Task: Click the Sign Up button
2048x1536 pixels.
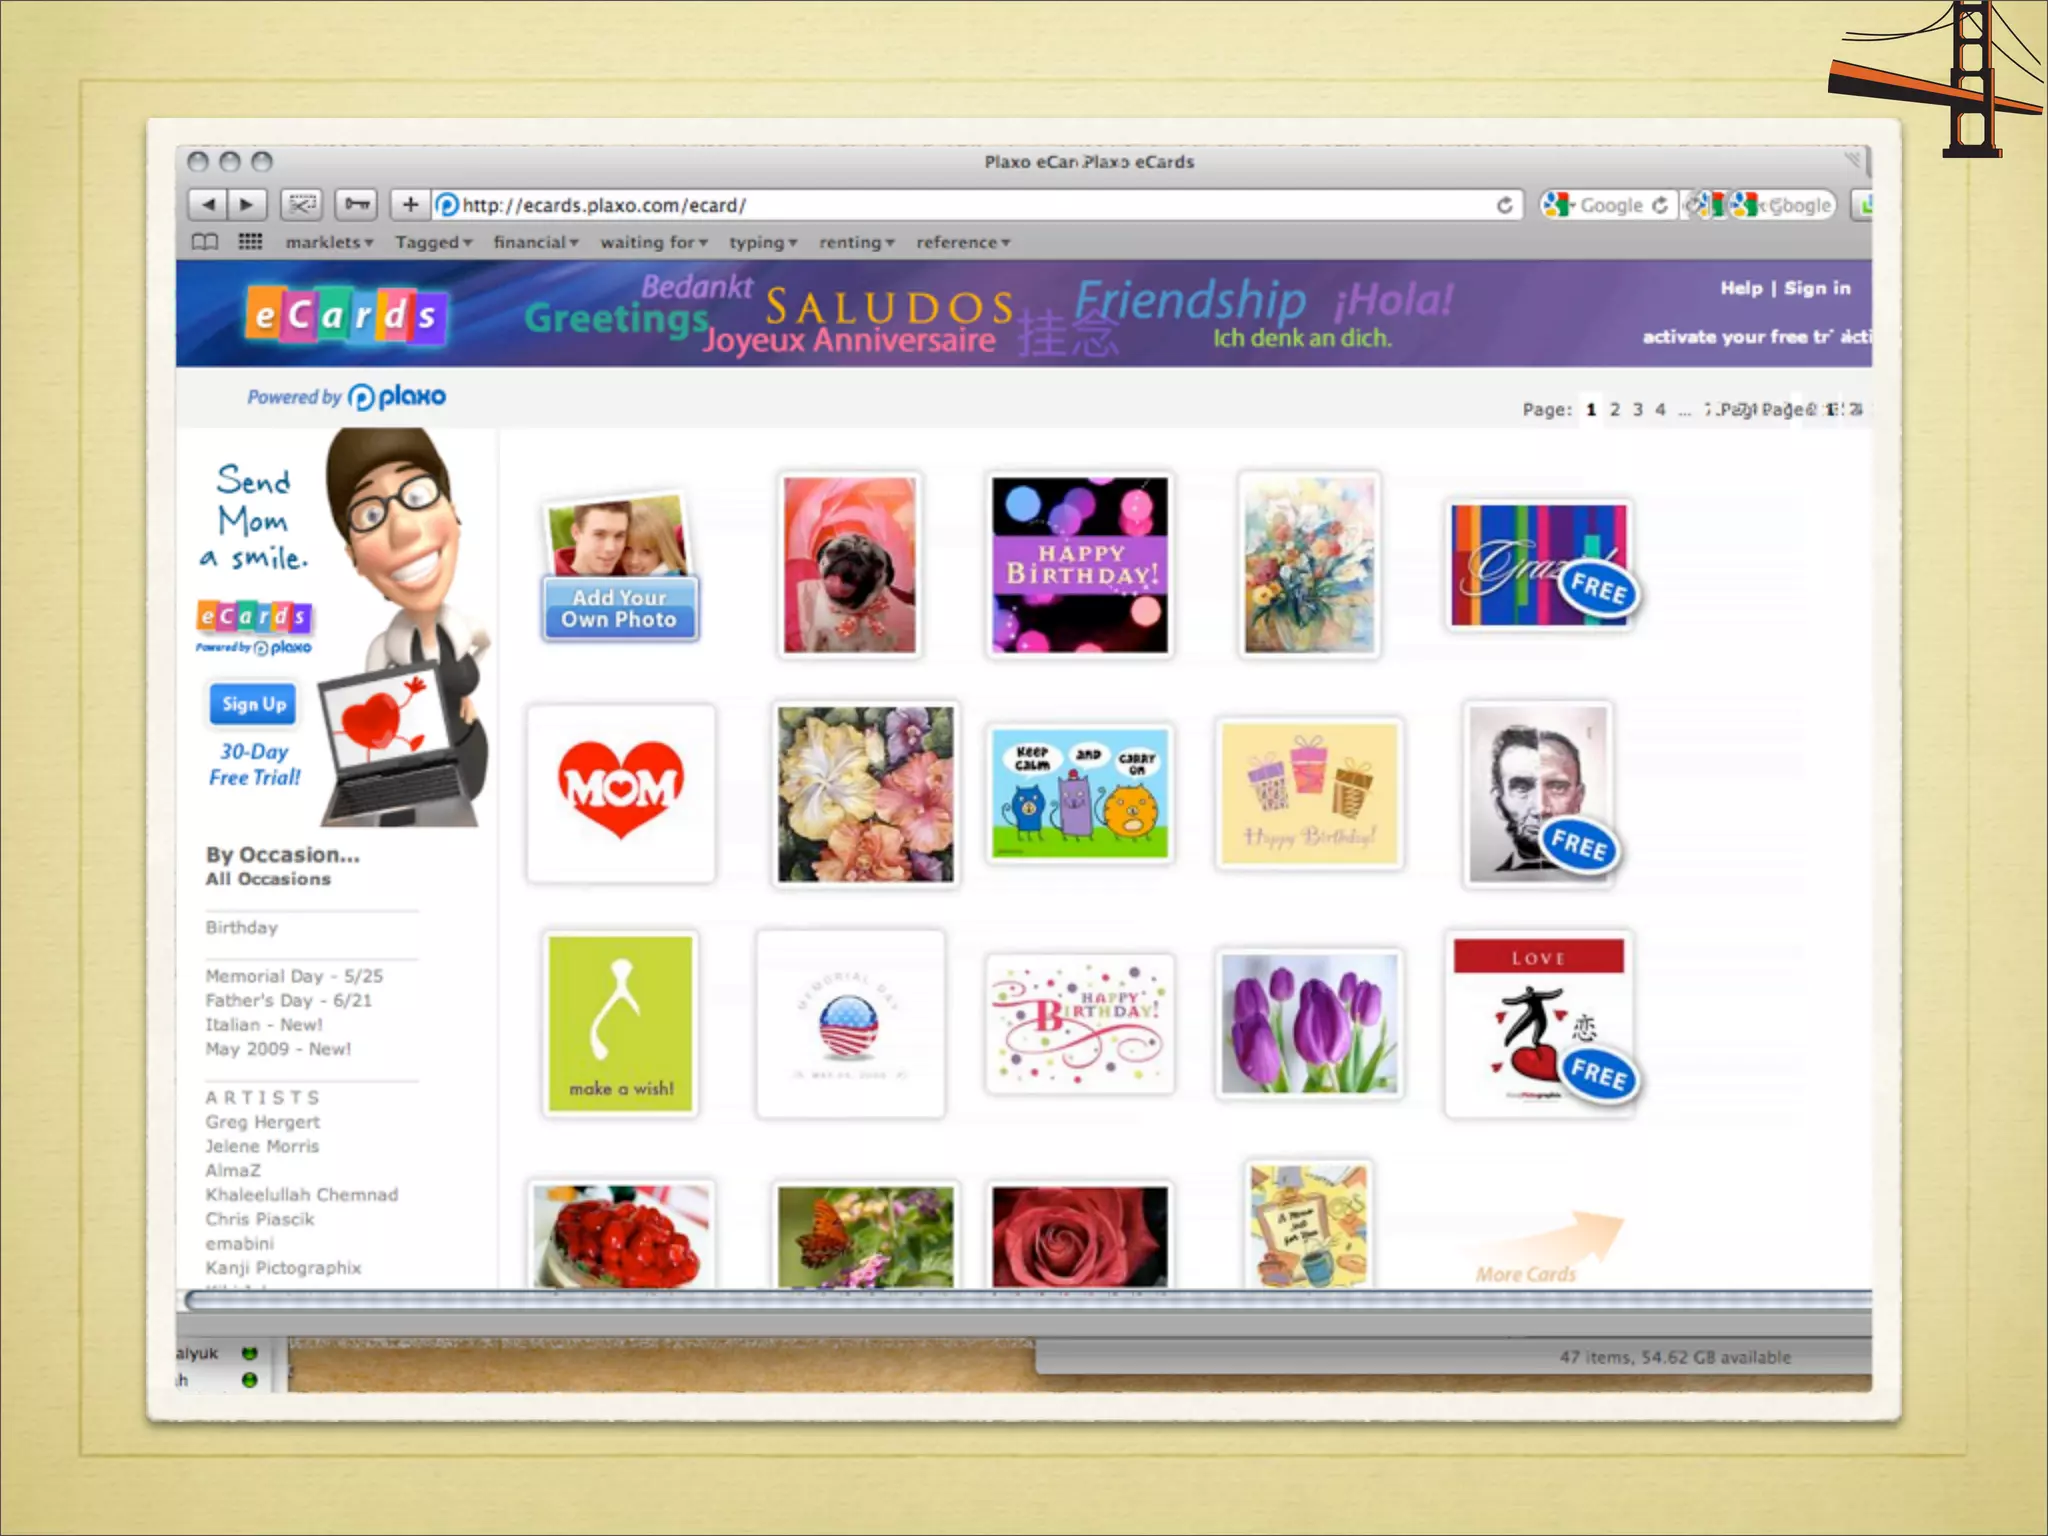Action: point(253,704)
